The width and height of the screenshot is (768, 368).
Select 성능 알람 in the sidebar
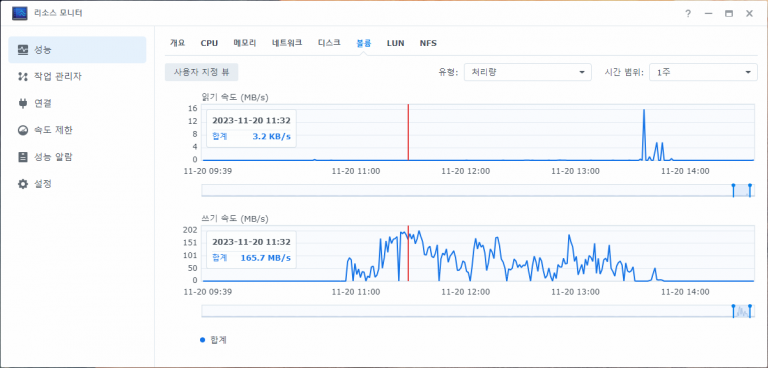coord(77,157)
